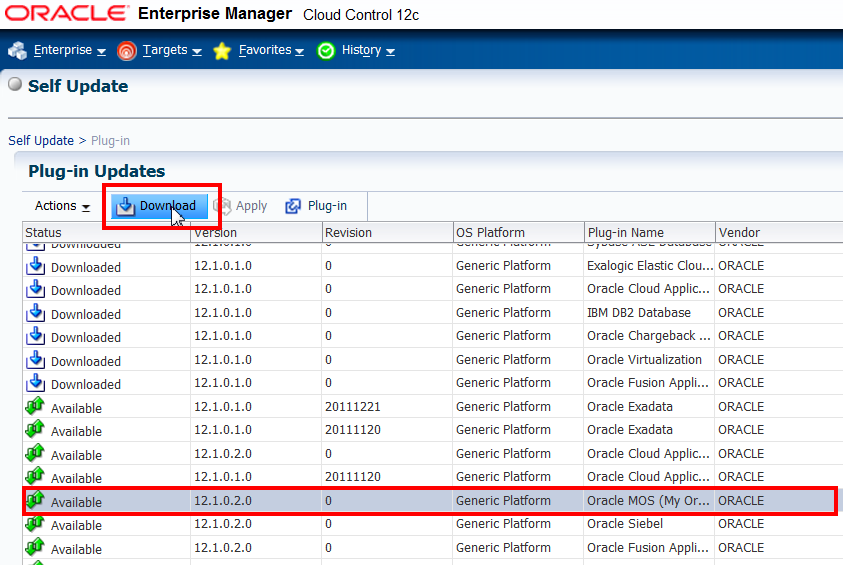
Task: Click the Enterprise menu dropdown arrow
Action: tap(101, 52)
